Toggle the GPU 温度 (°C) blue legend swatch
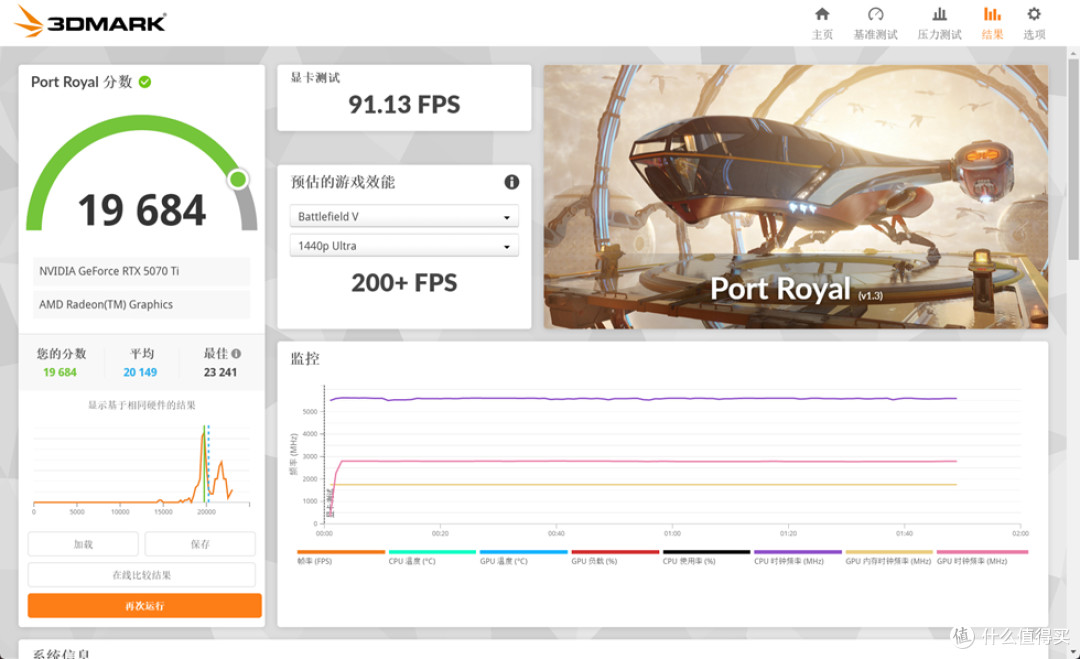The image size is (1080, 659). (x=523, y=552)
